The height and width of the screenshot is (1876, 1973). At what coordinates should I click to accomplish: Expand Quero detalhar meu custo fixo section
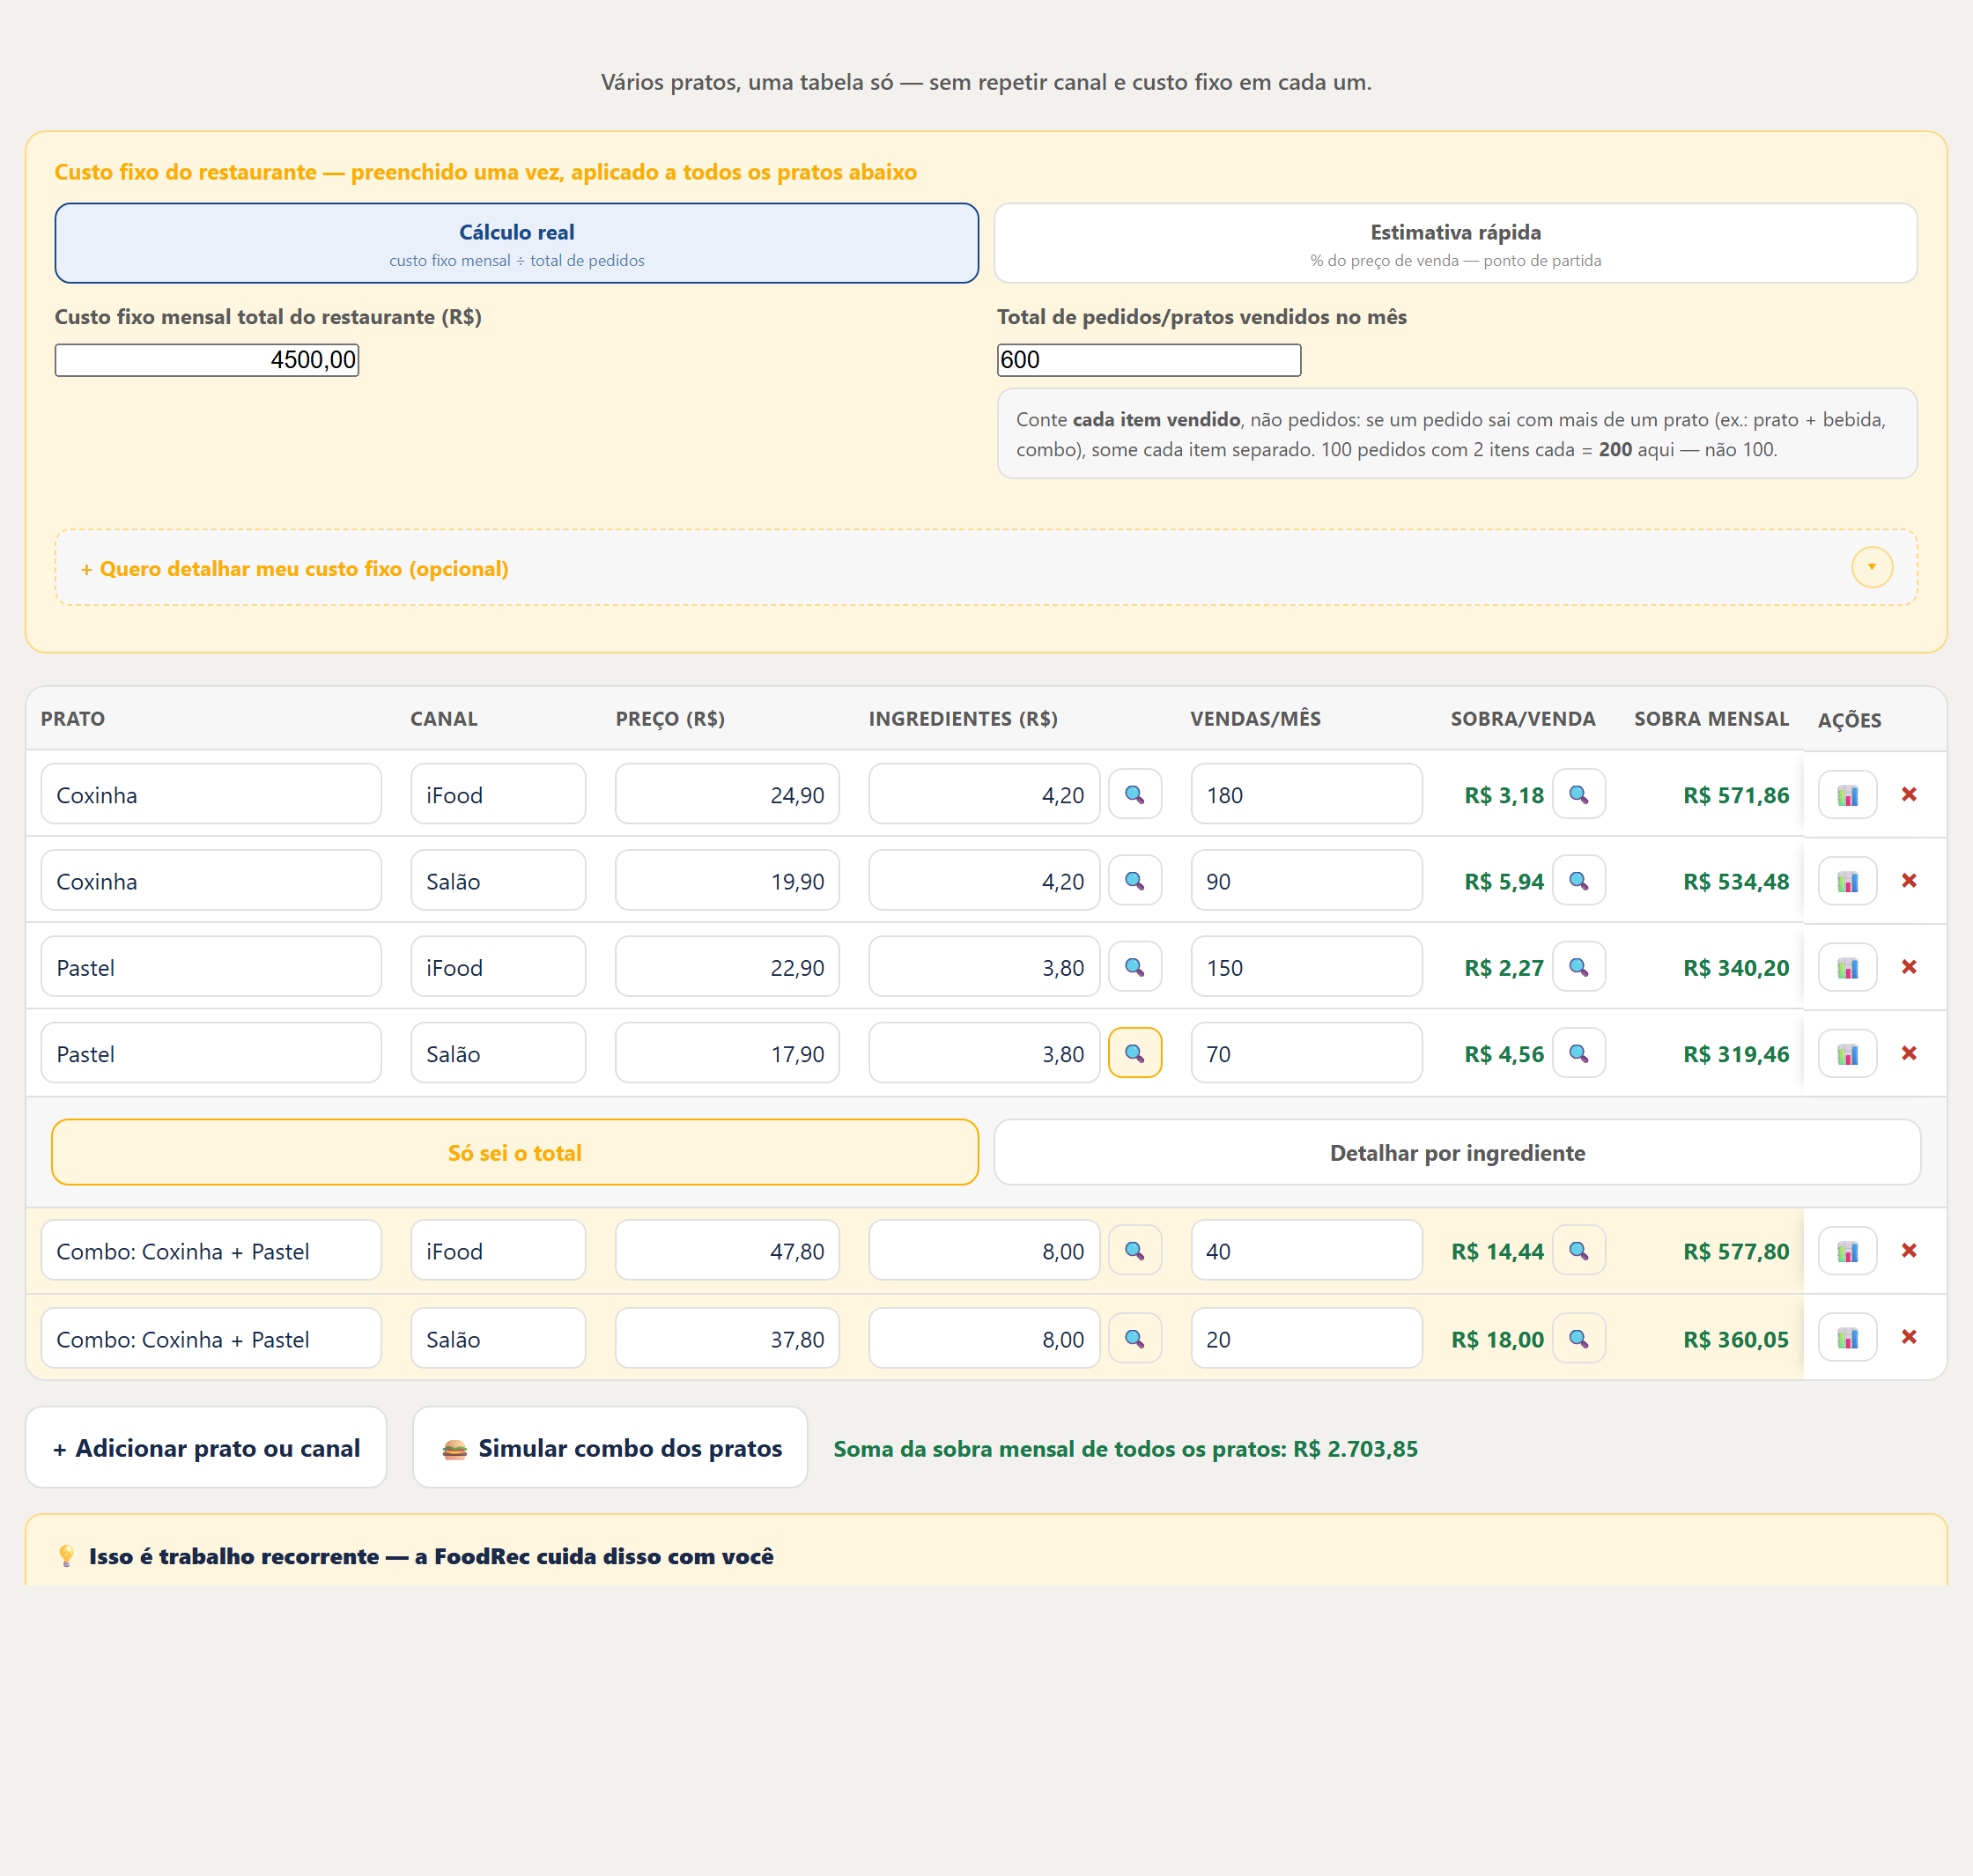[x=986, y=567]
